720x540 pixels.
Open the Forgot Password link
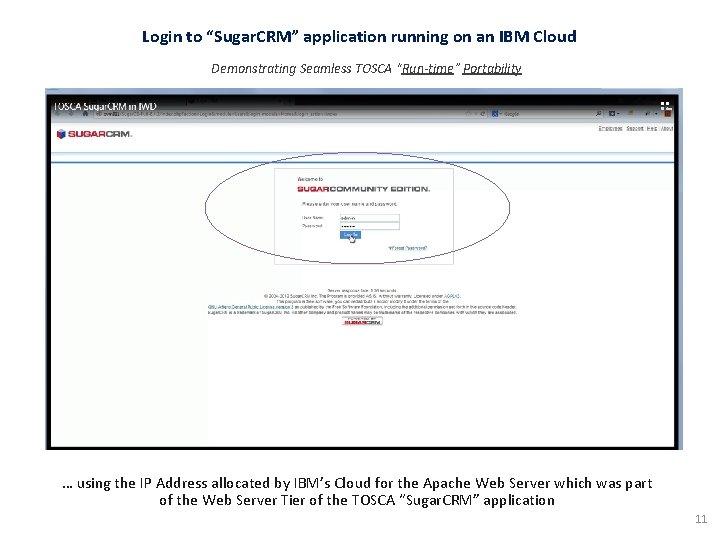[408, 248]
